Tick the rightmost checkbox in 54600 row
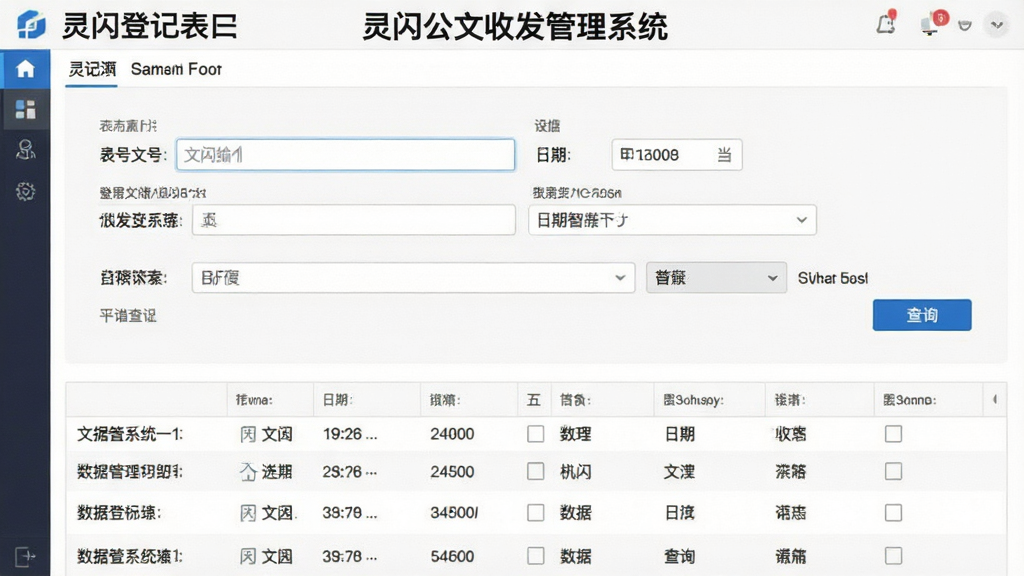The height and width of the screenshot is (576, 1024). point(893,556)
